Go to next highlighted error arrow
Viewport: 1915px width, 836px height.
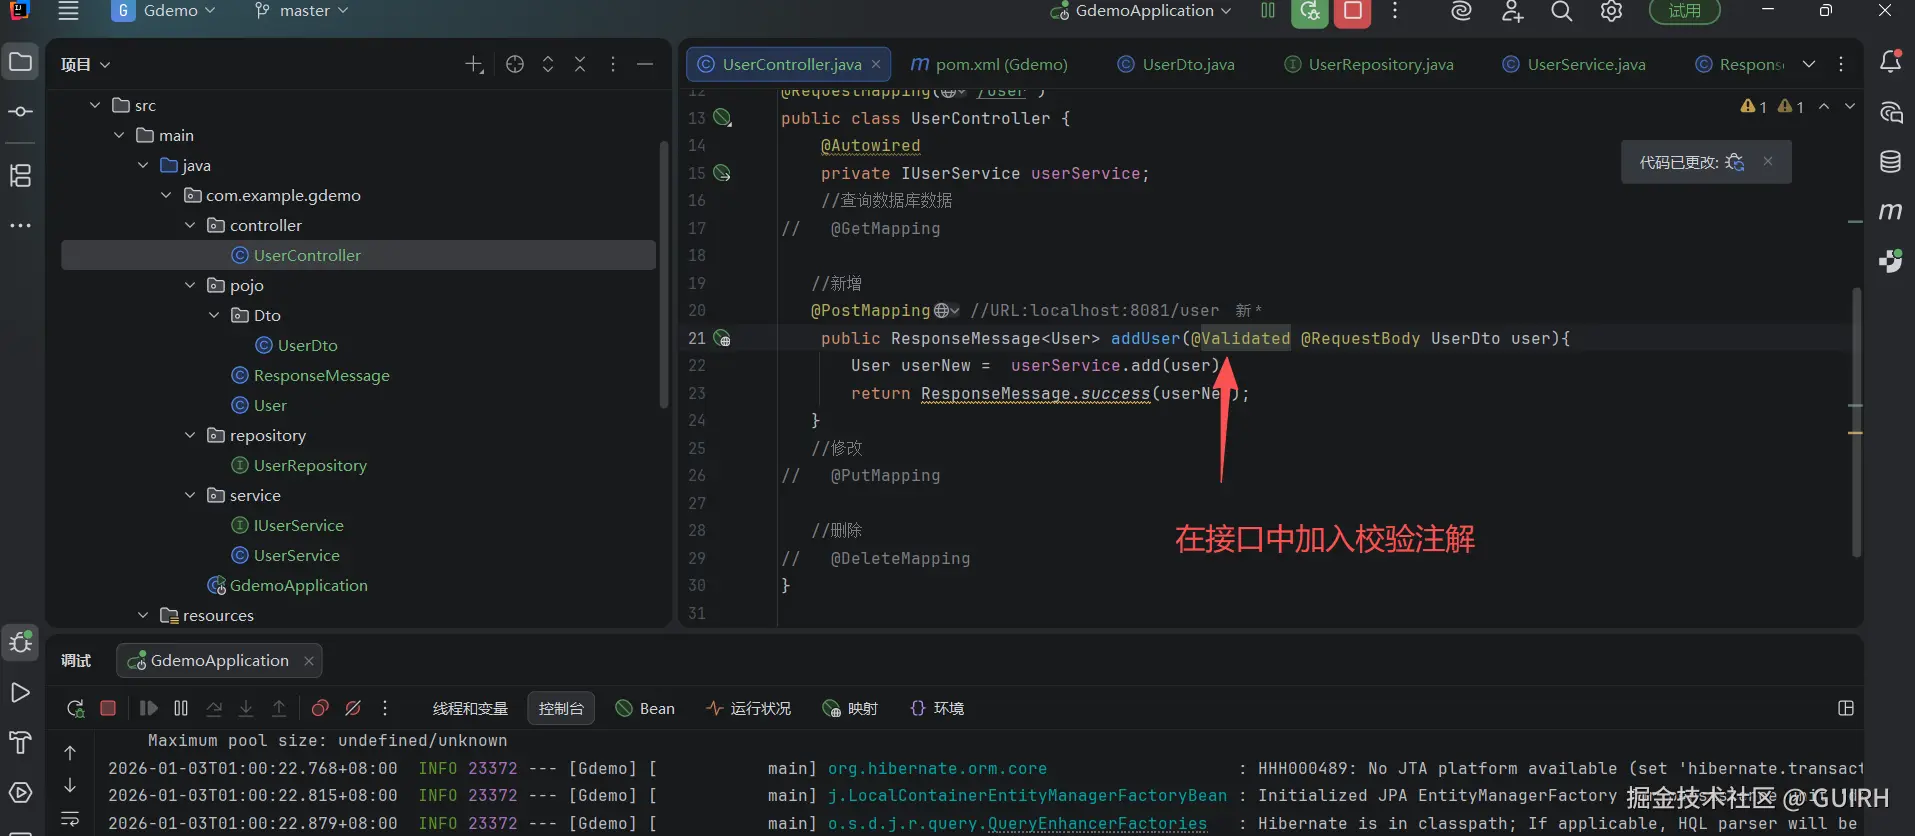point(1850,106)
